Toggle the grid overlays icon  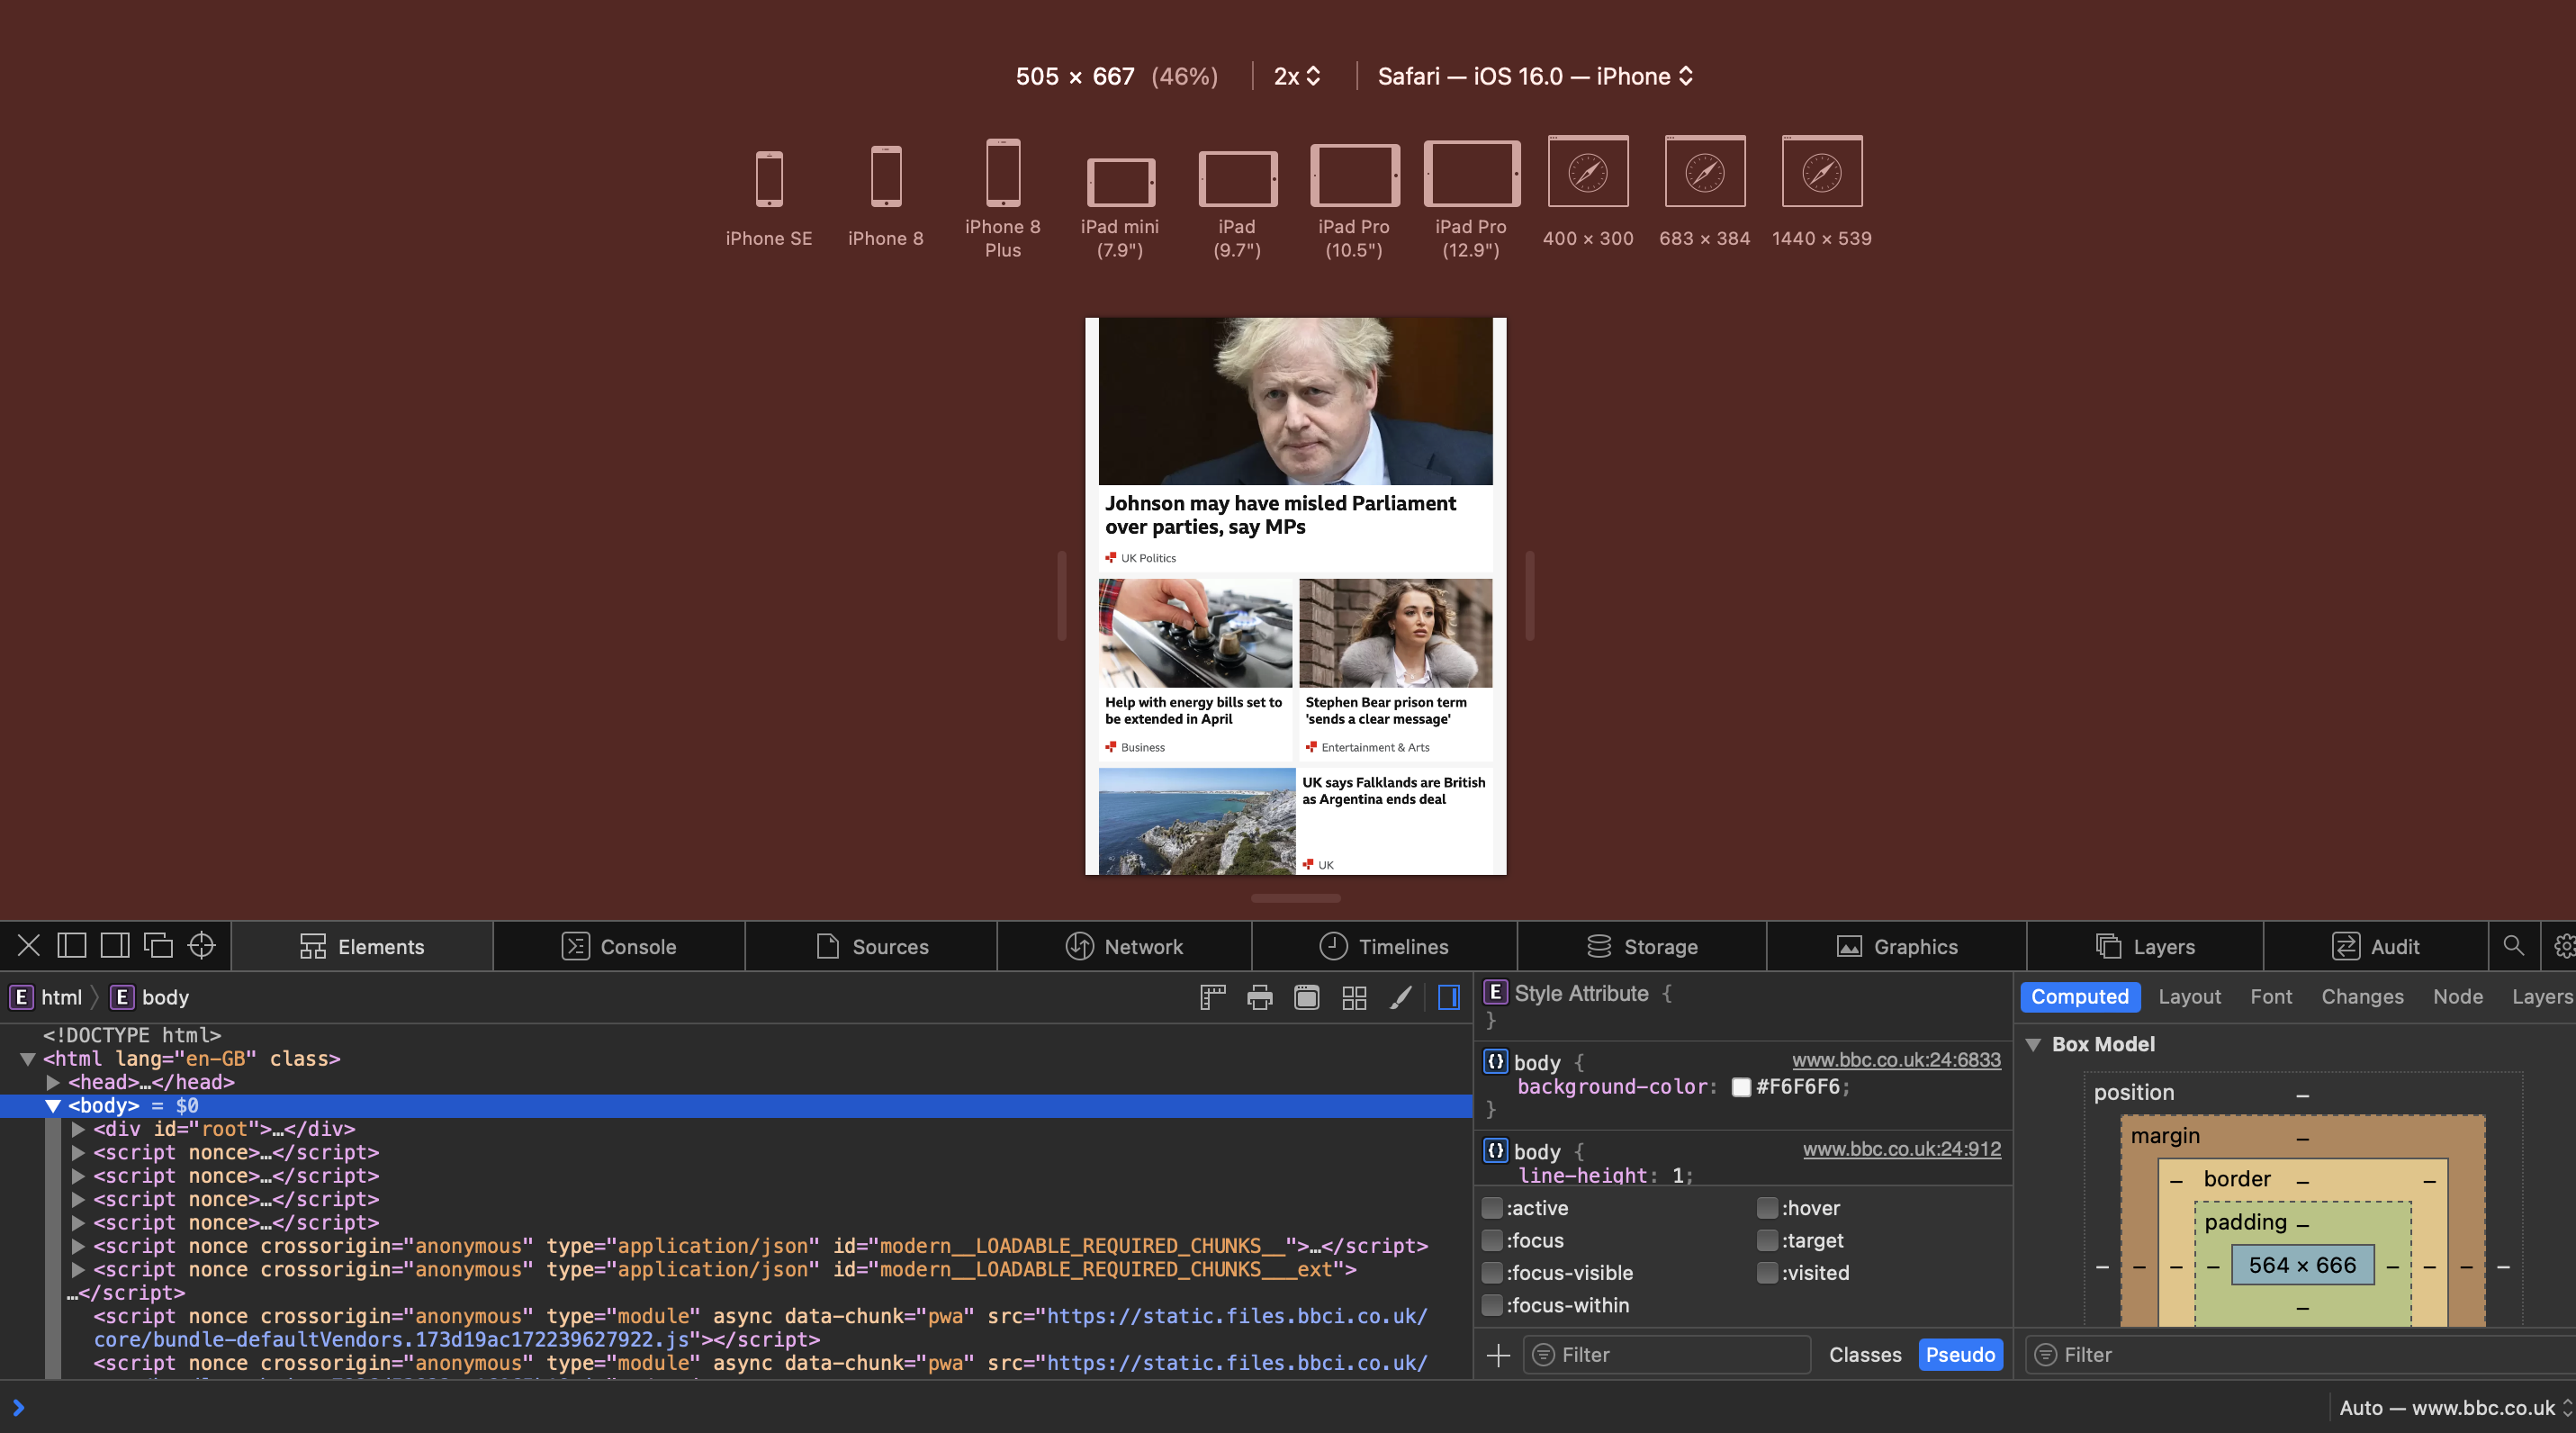pos(1354,997)
